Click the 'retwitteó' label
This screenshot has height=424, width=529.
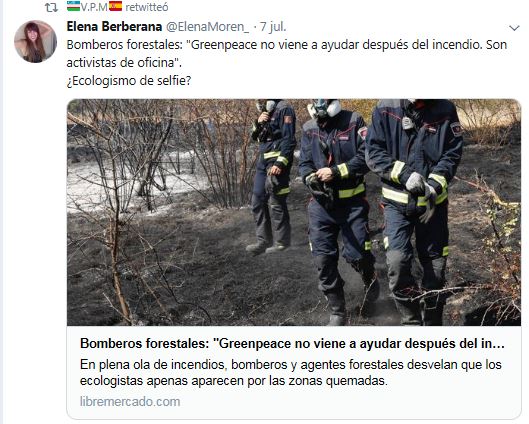[146, 7]
